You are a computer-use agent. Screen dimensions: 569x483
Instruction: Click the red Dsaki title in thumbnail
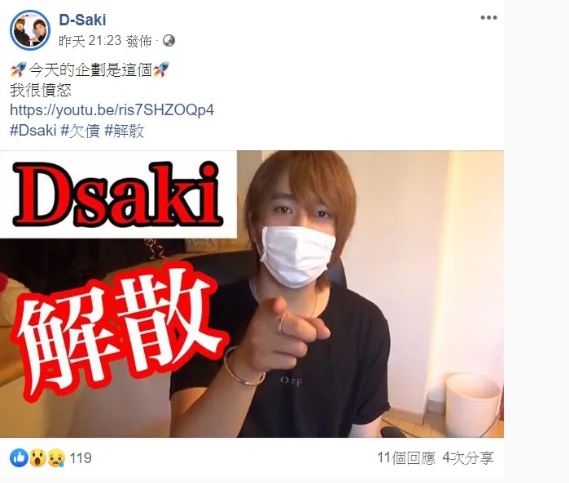[x=117, y=194]
